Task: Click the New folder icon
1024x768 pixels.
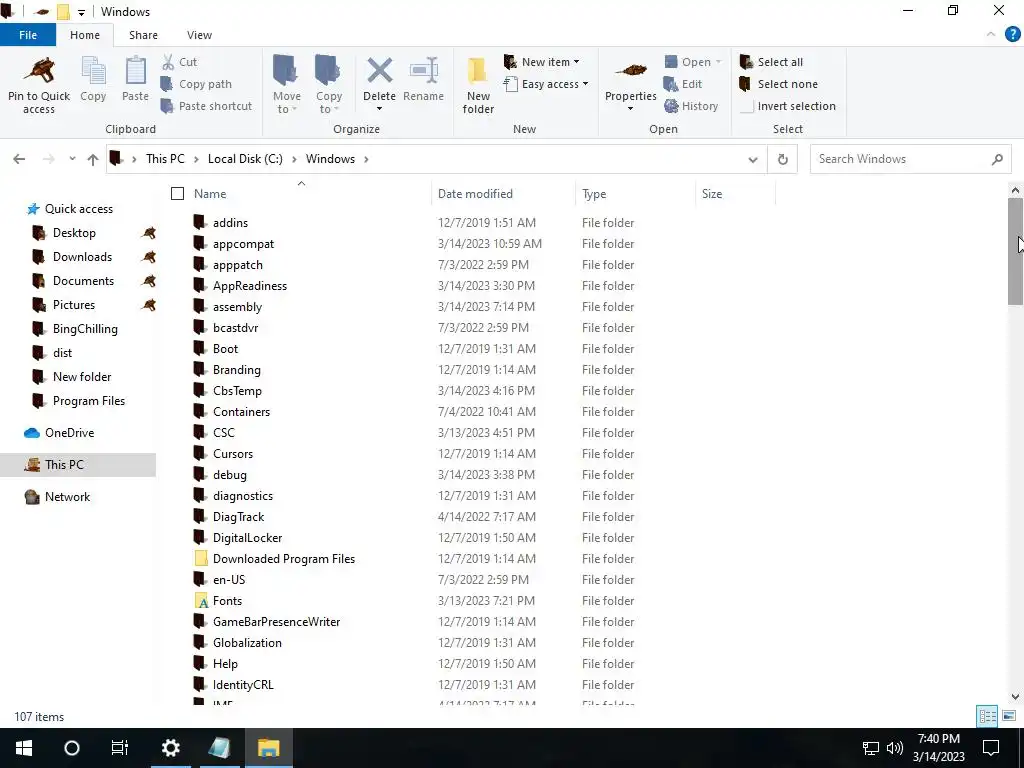Action: pyautogui.click(x=477, y=71)
